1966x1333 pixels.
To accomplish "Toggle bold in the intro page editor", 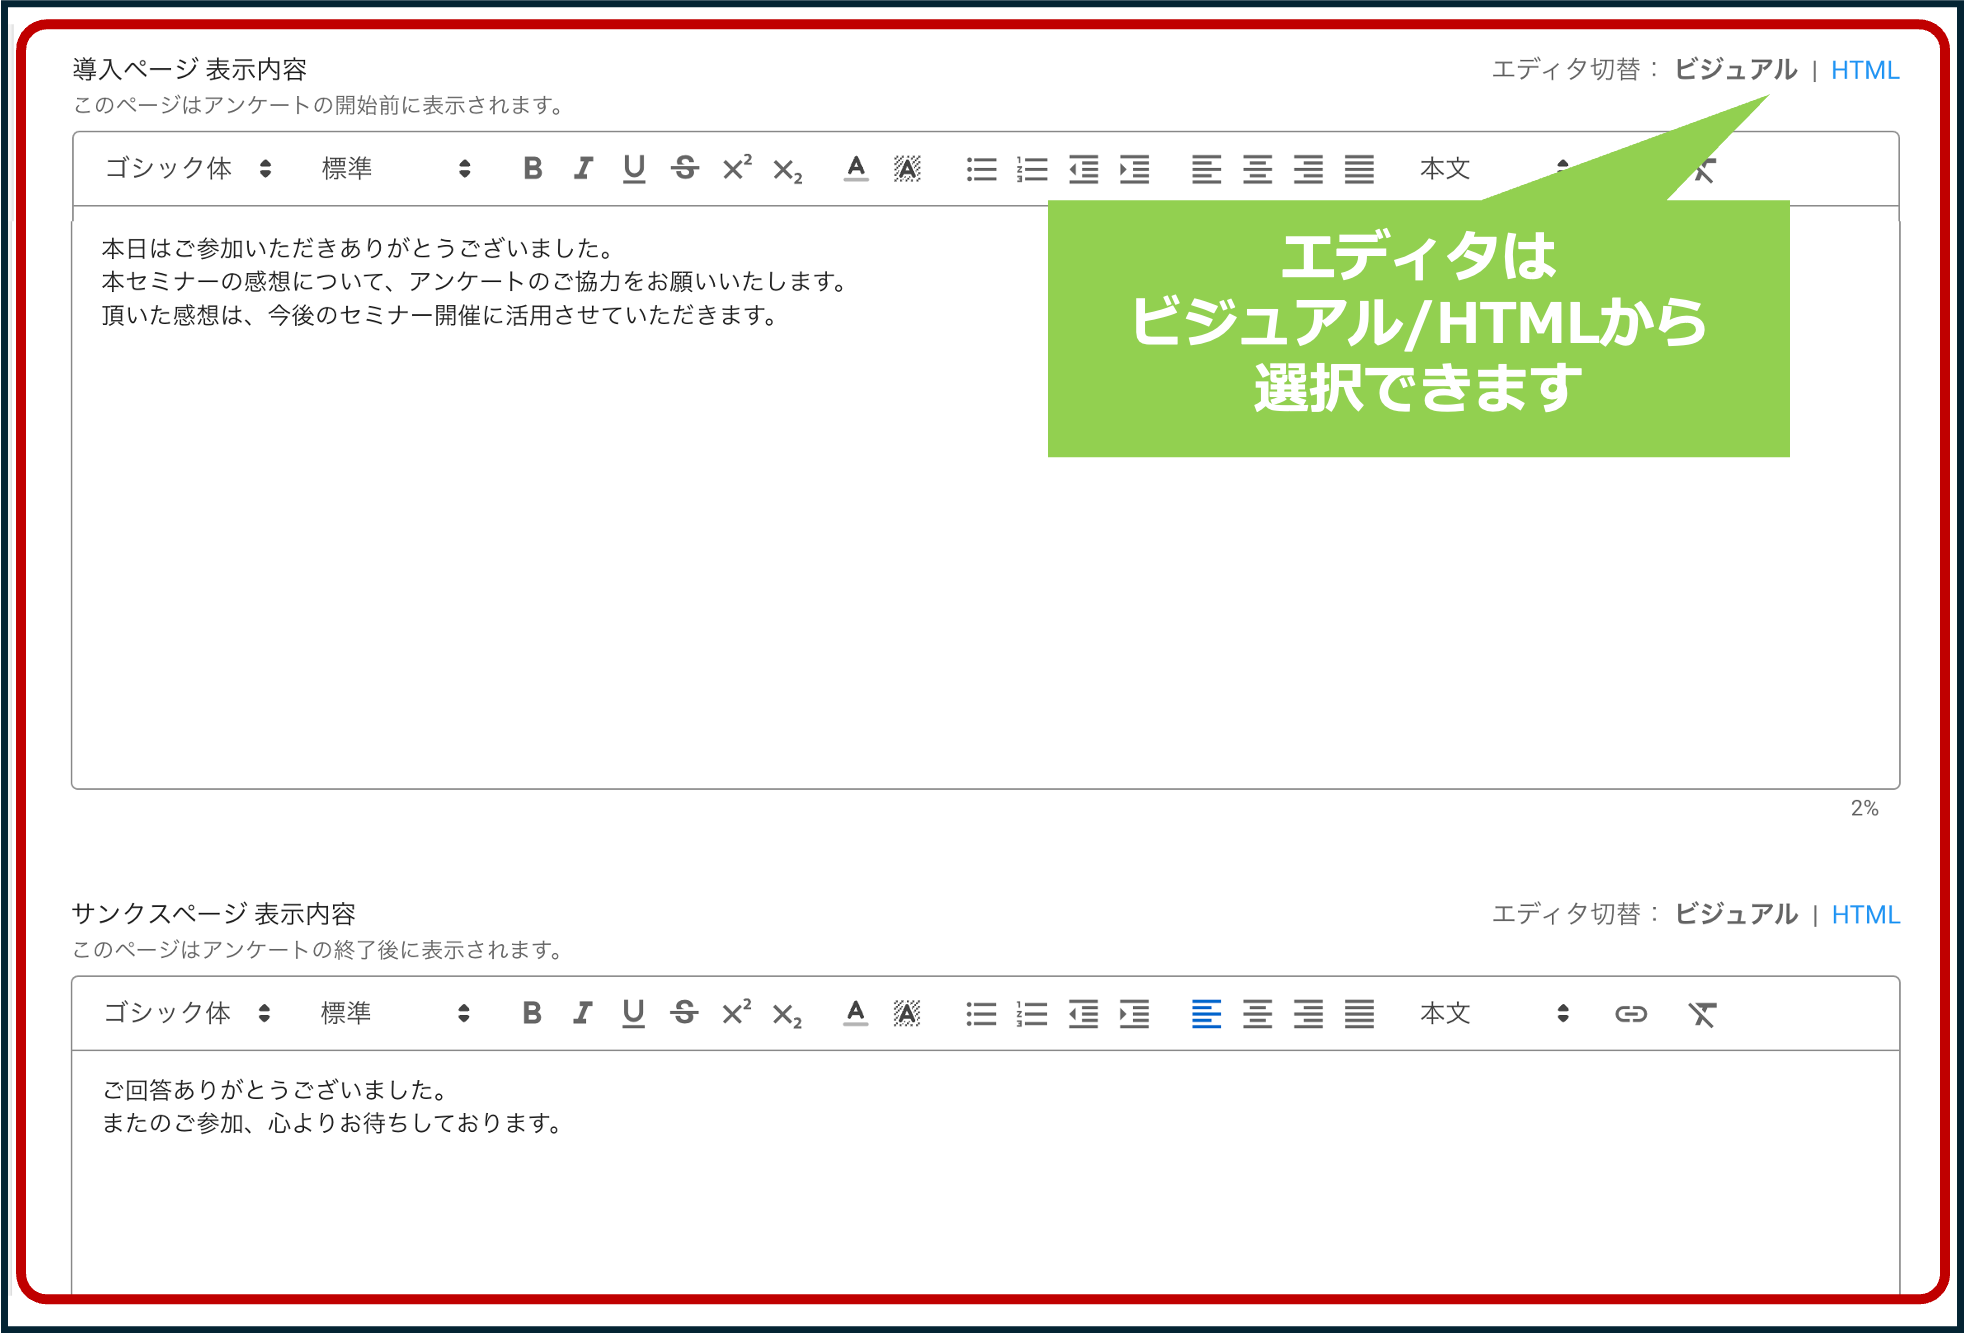I will click(532, 168).
